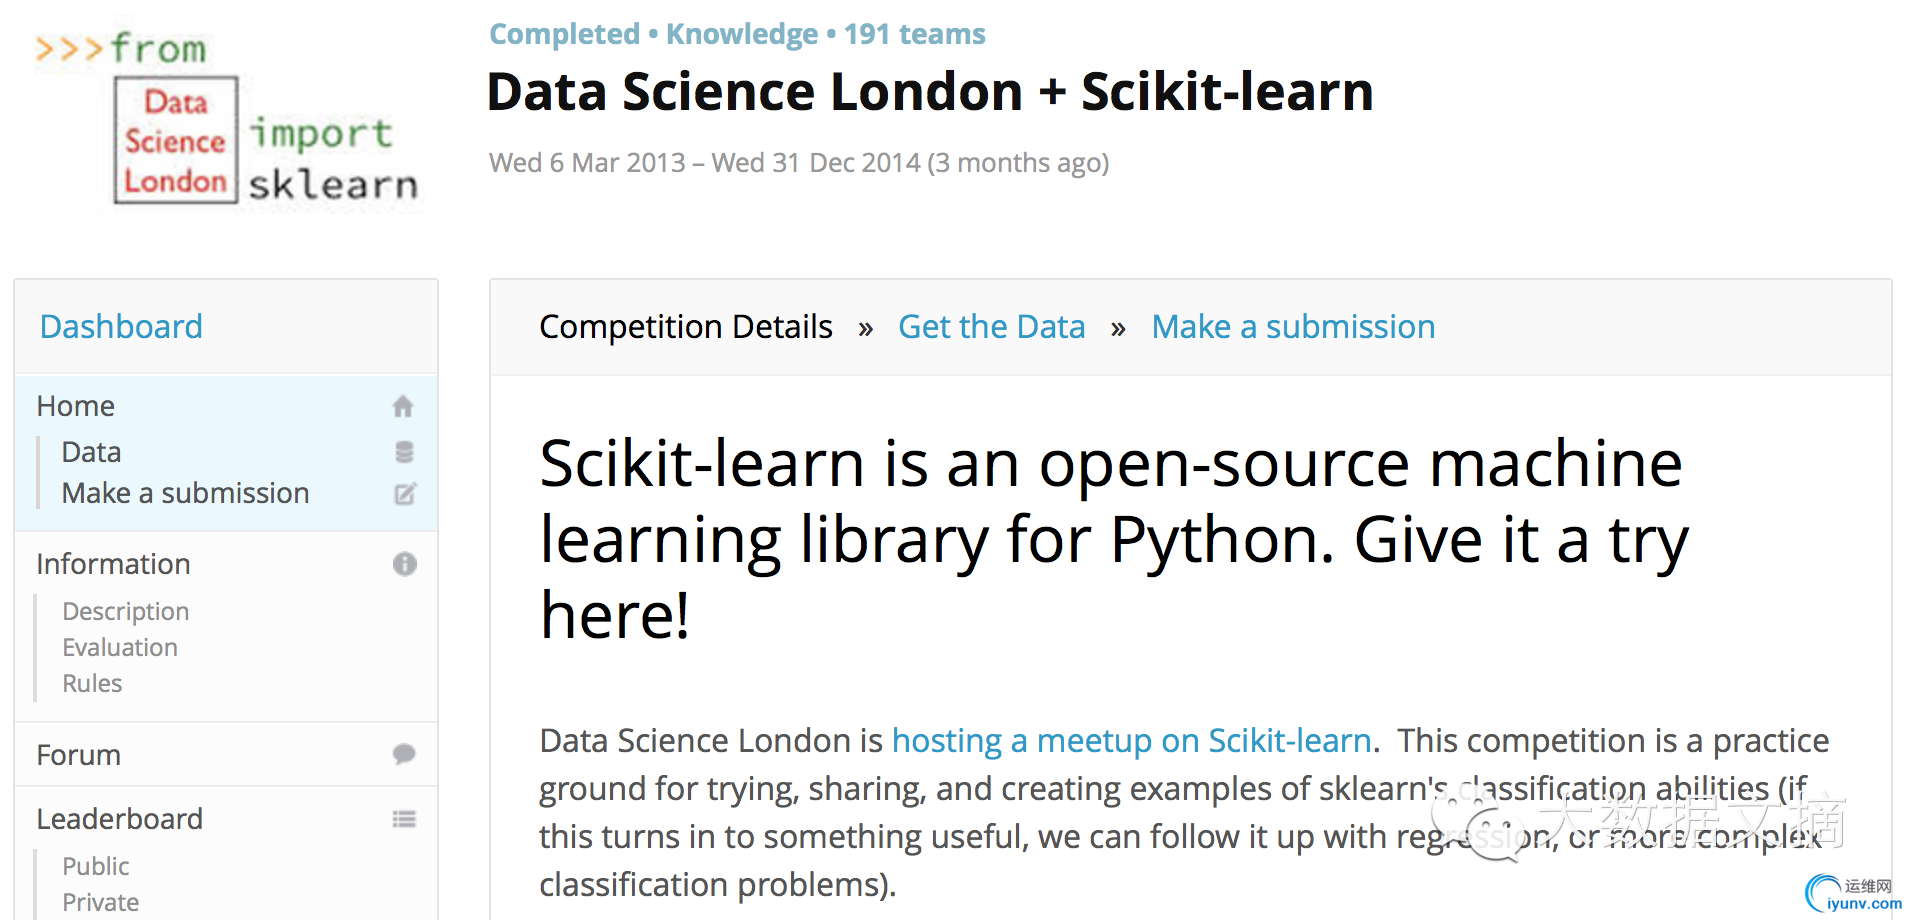Click the Data Science London sklearn logo
This screenshot has height=920, width=1908.
pos(227,118)
